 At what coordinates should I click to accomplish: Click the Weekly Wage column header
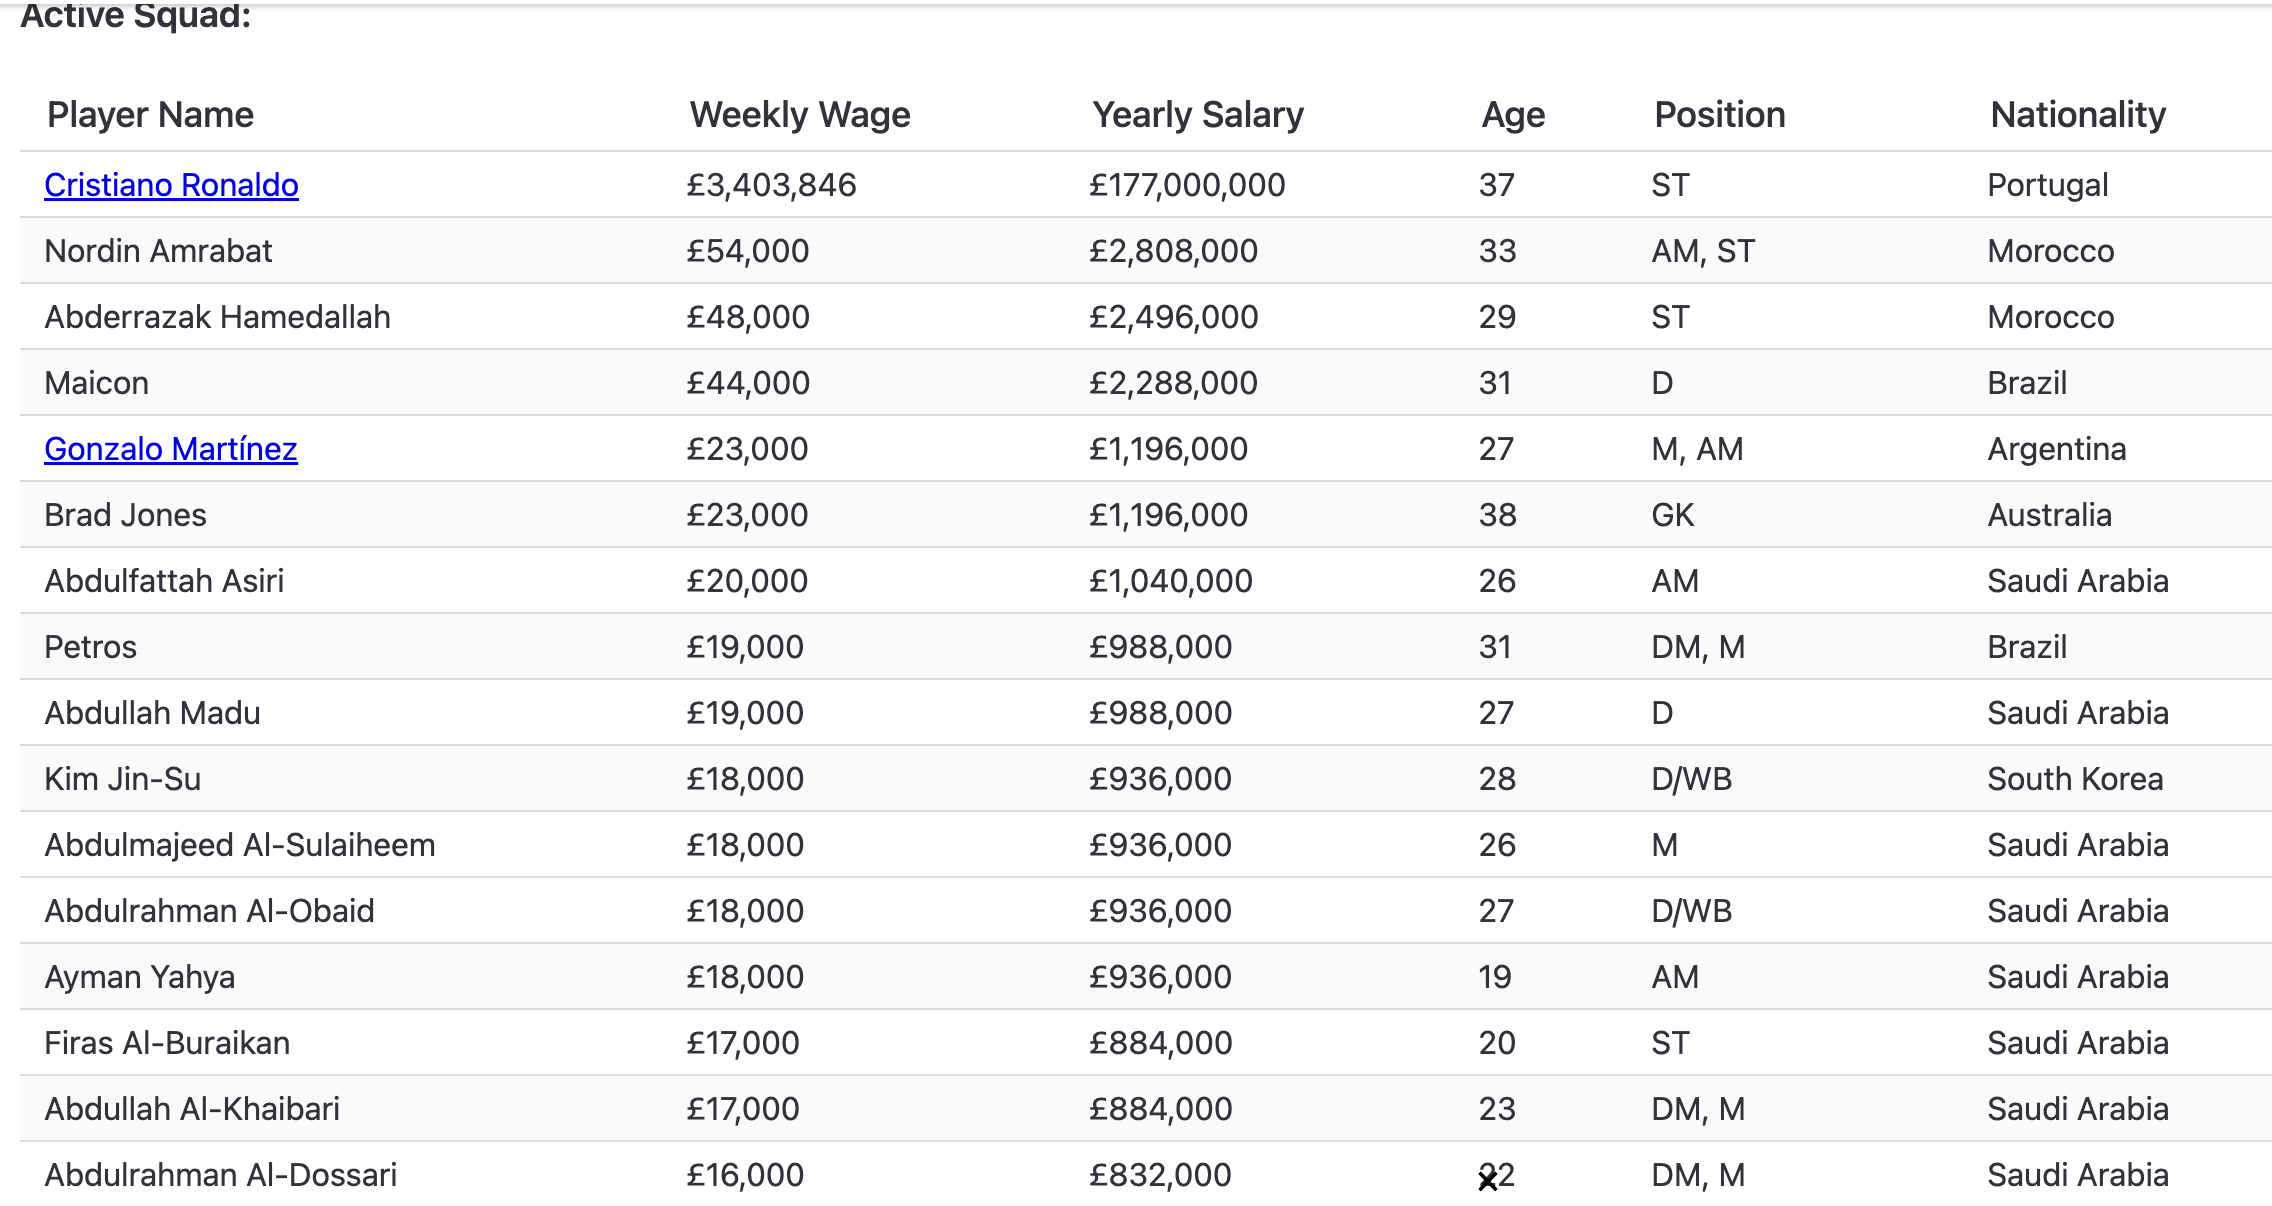click(x=800, y=115)
